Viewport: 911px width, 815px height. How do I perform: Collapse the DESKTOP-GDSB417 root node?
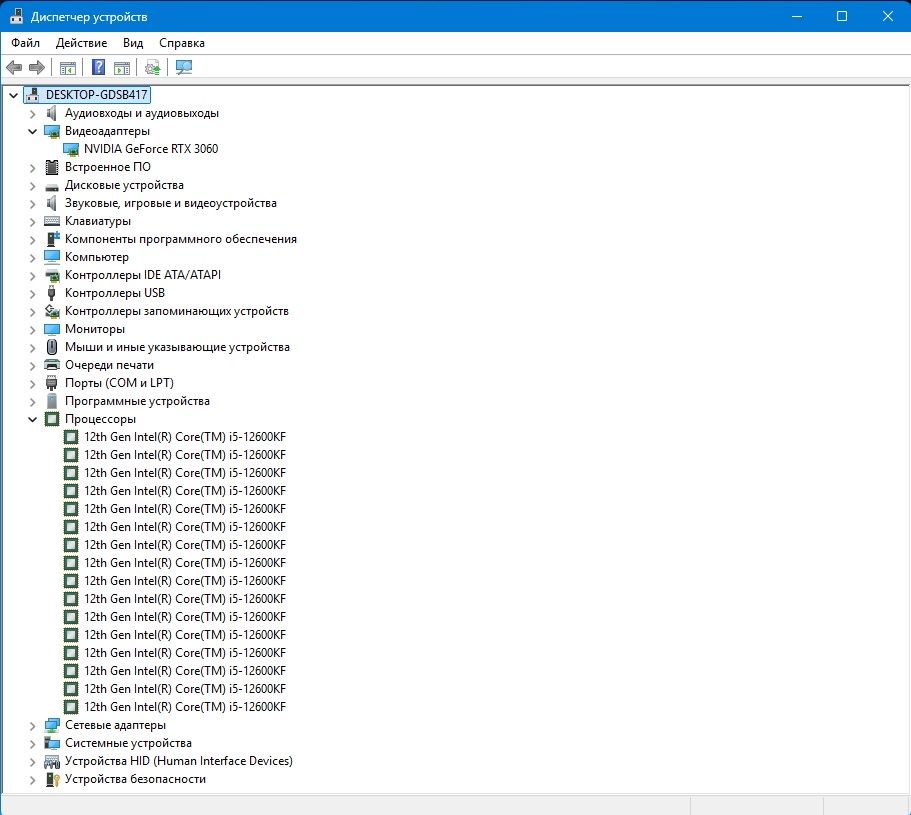point(13,95)
